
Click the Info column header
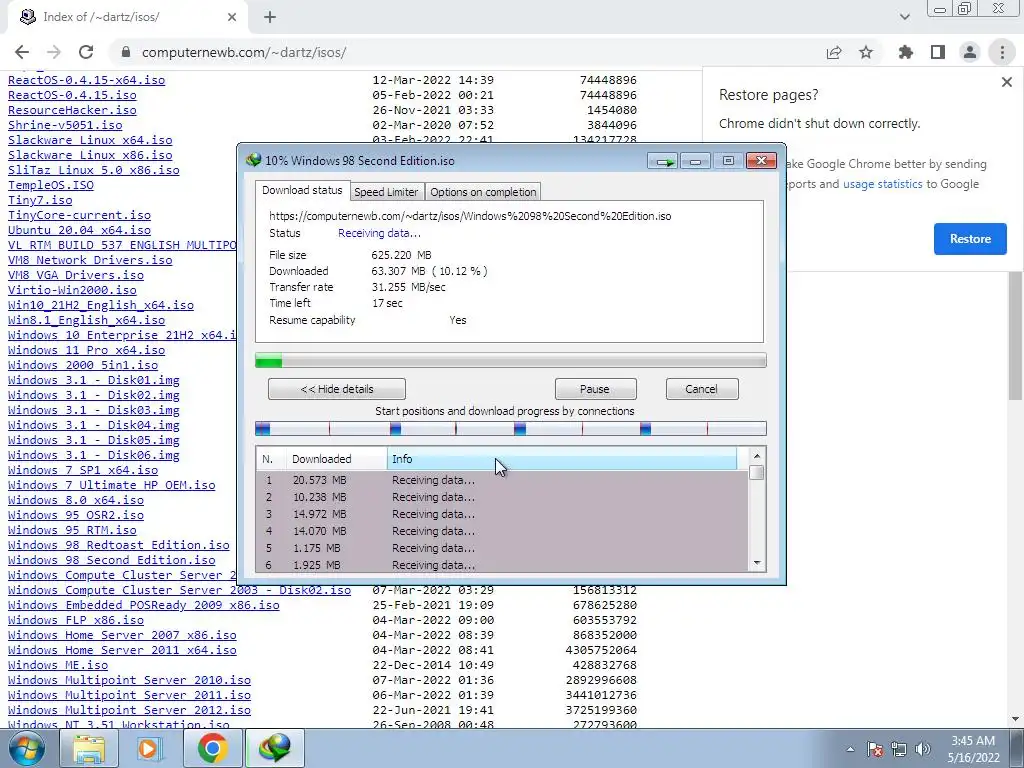[562, 459]
